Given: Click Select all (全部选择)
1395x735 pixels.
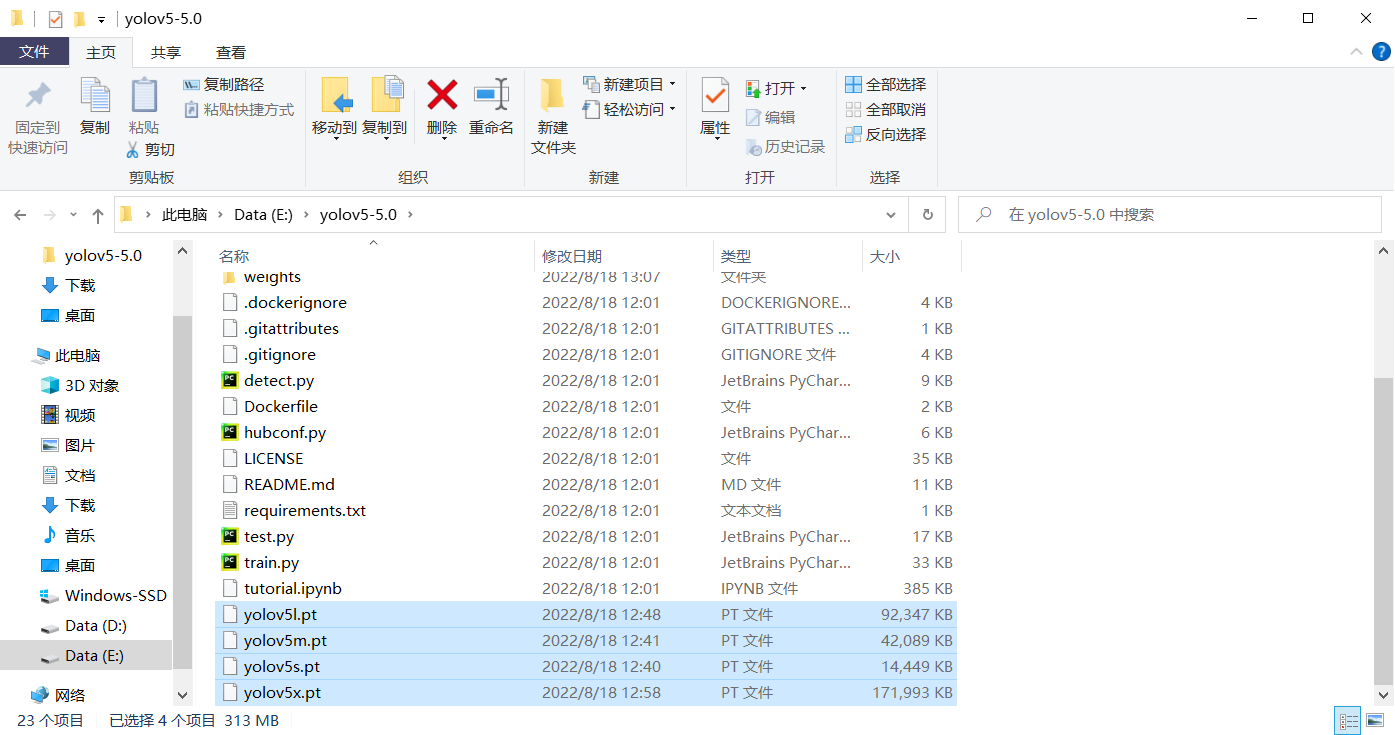Looking at the screenshot, I should pyautogui.click(x=886, y=84).
